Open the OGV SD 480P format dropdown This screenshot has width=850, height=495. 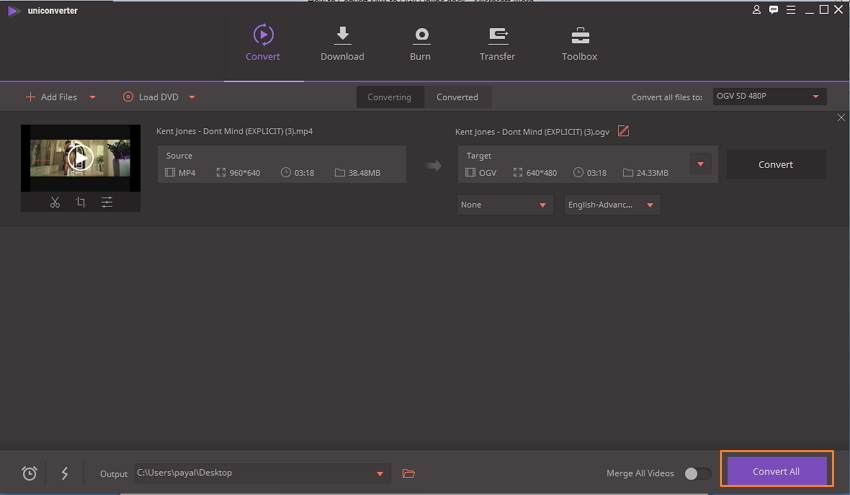(769, 96)
